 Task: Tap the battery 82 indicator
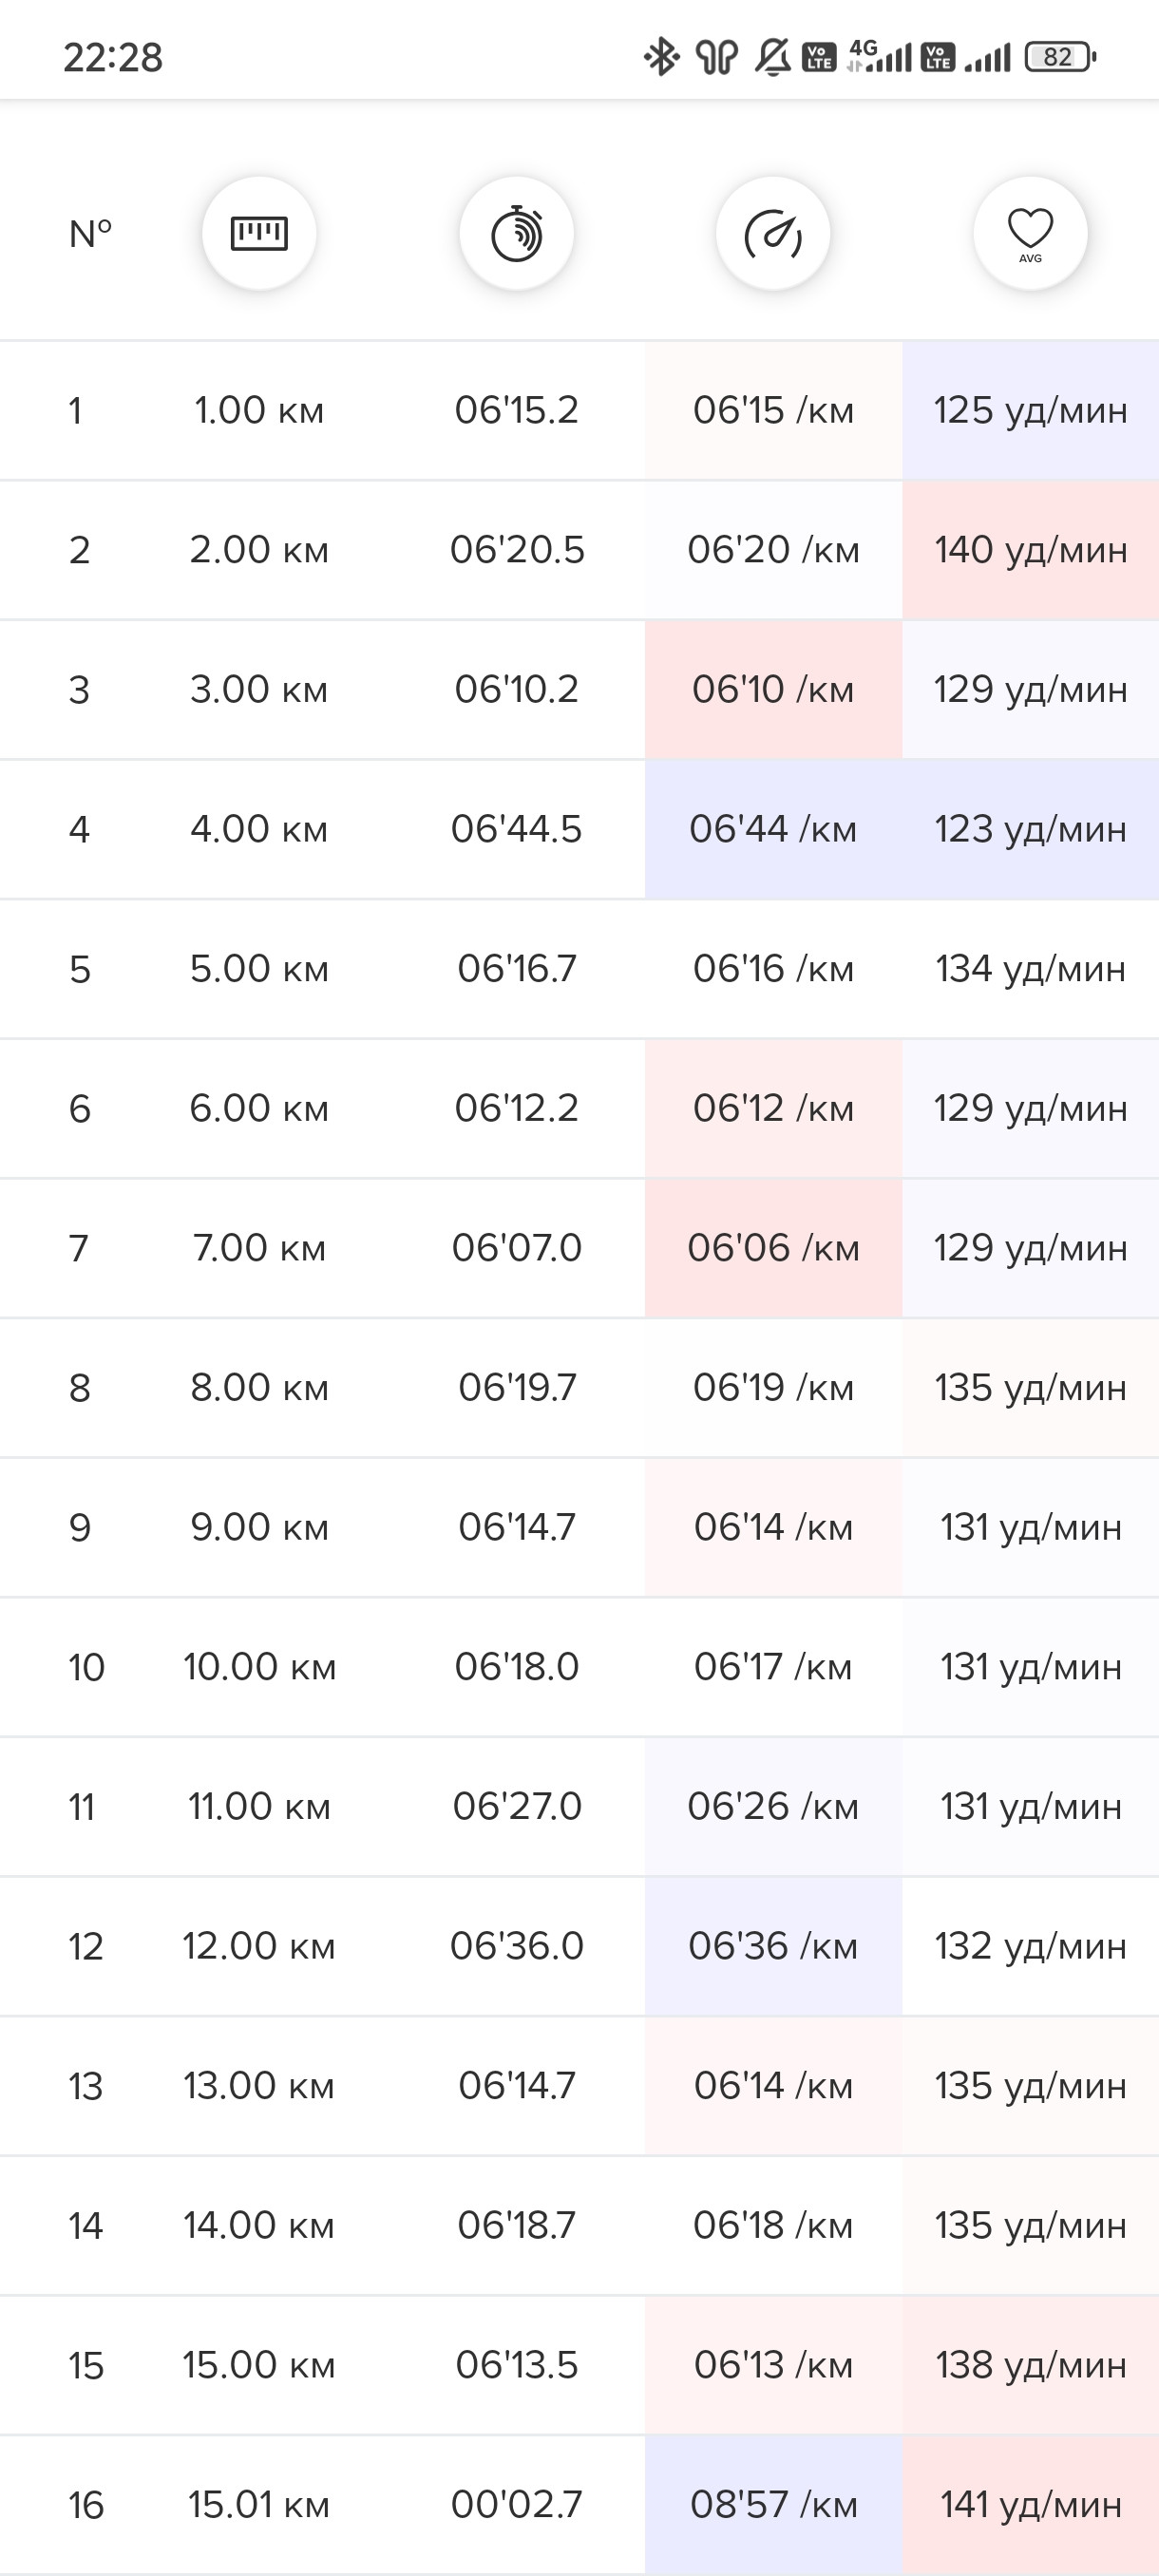(1060, 57)
